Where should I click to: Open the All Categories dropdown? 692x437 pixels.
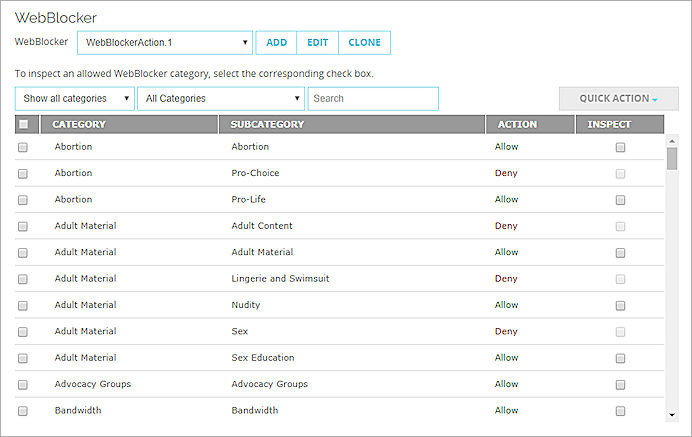(220, 99)
